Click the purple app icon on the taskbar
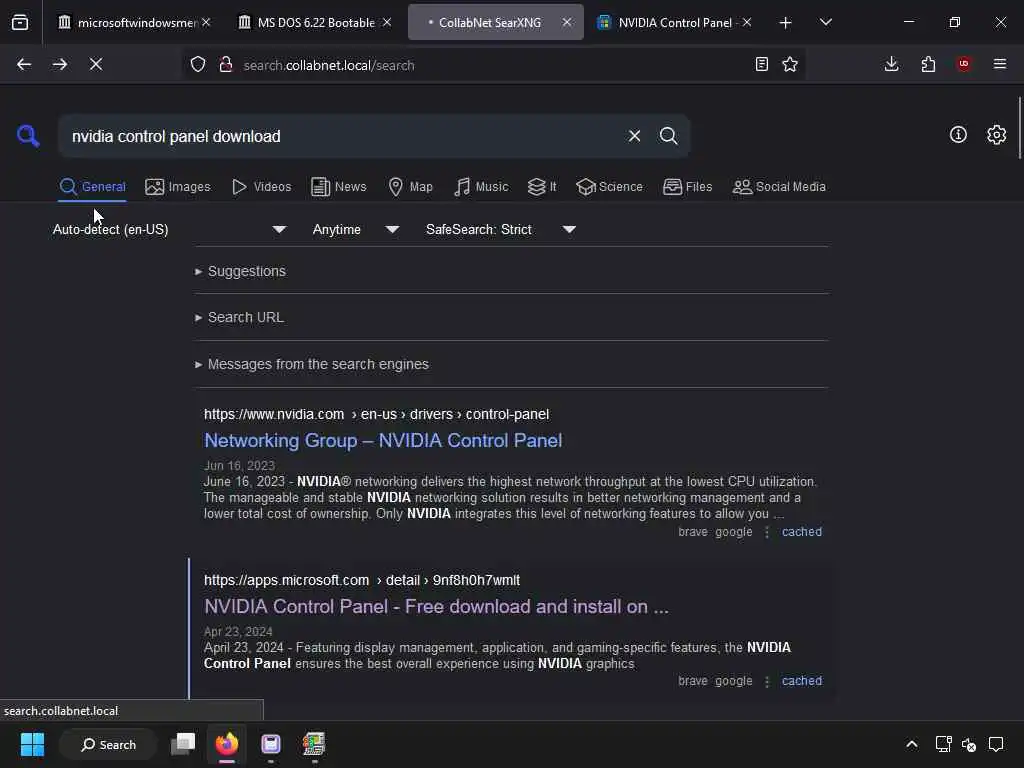The width and height of the screenshot is (1024, 768). pos(270,744)
